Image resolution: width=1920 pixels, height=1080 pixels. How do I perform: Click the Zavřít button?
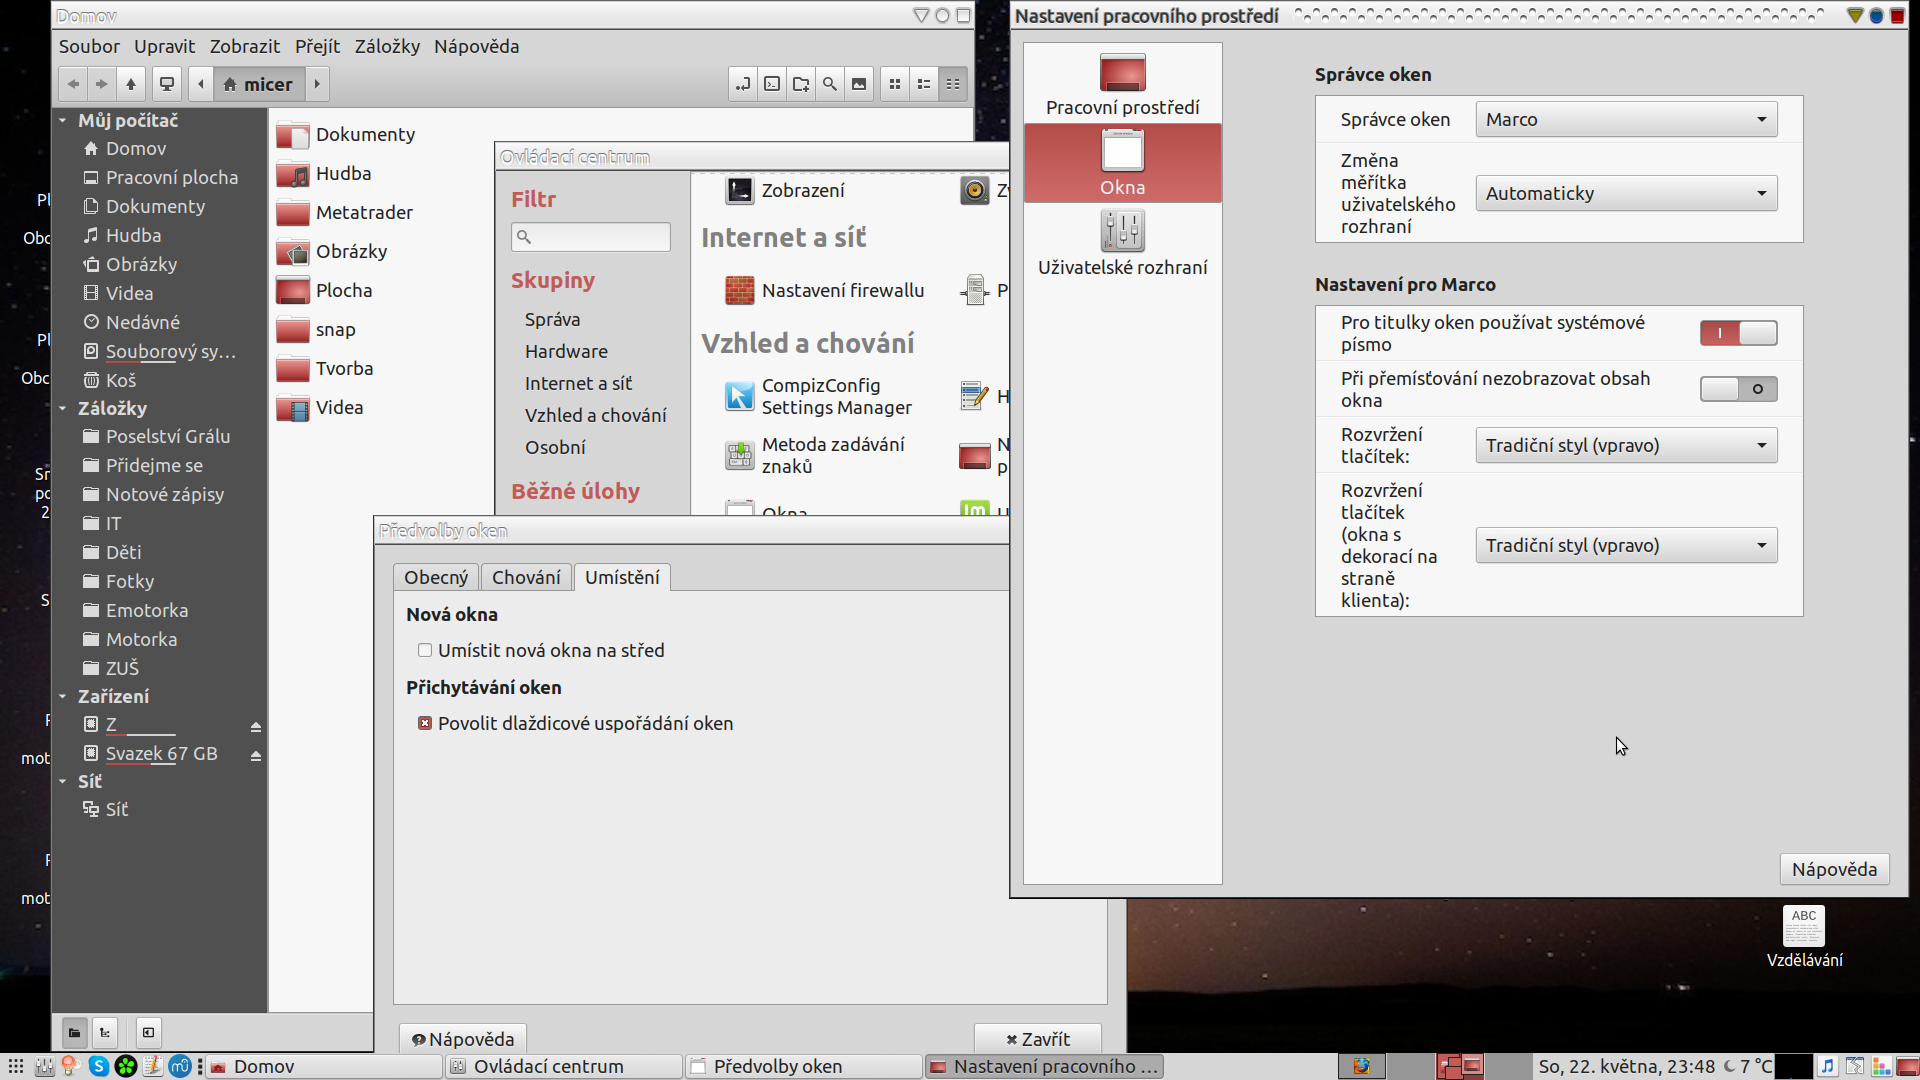[1038, 1039]
